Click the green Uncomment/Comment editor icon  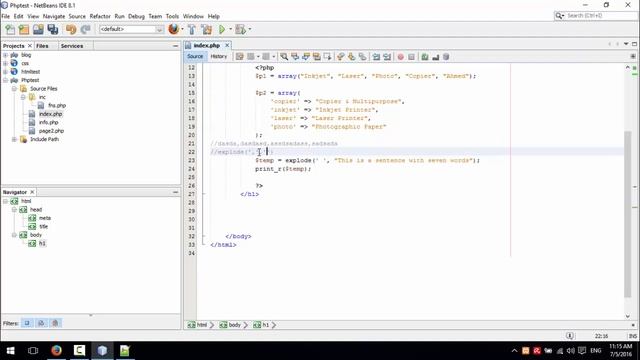click(x=425, y=57)
